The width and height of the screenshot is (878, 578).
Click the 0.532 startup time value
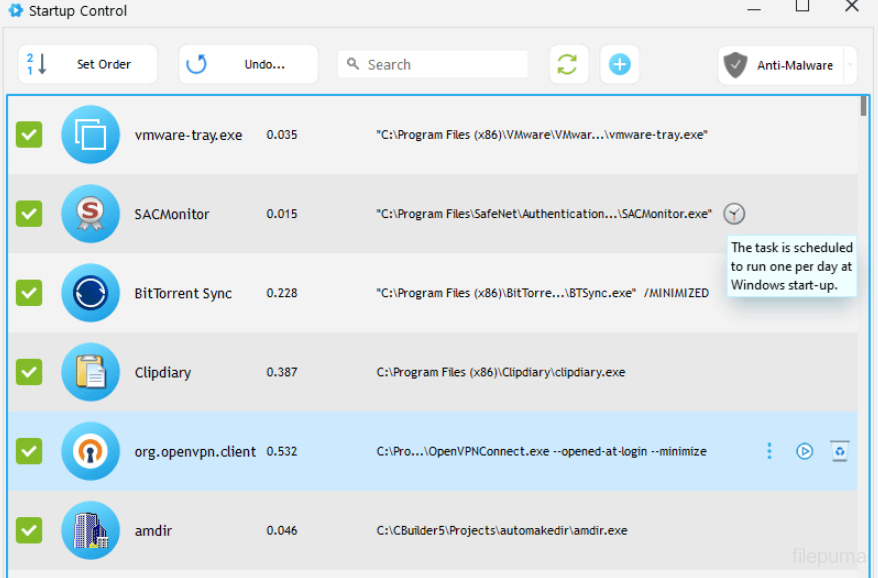[282, 451]
